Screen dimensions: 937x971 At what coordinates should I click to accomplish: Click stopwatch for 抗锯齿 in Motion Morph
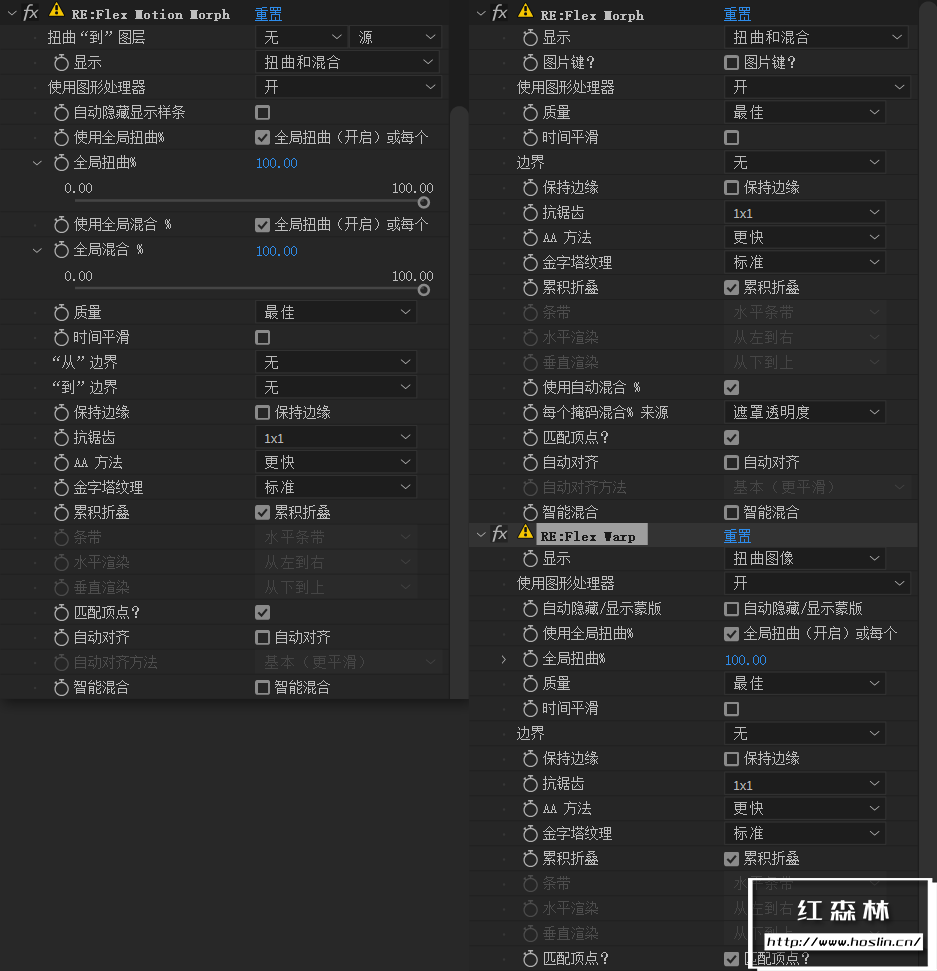pyautogui.click(x=61, y=438)
